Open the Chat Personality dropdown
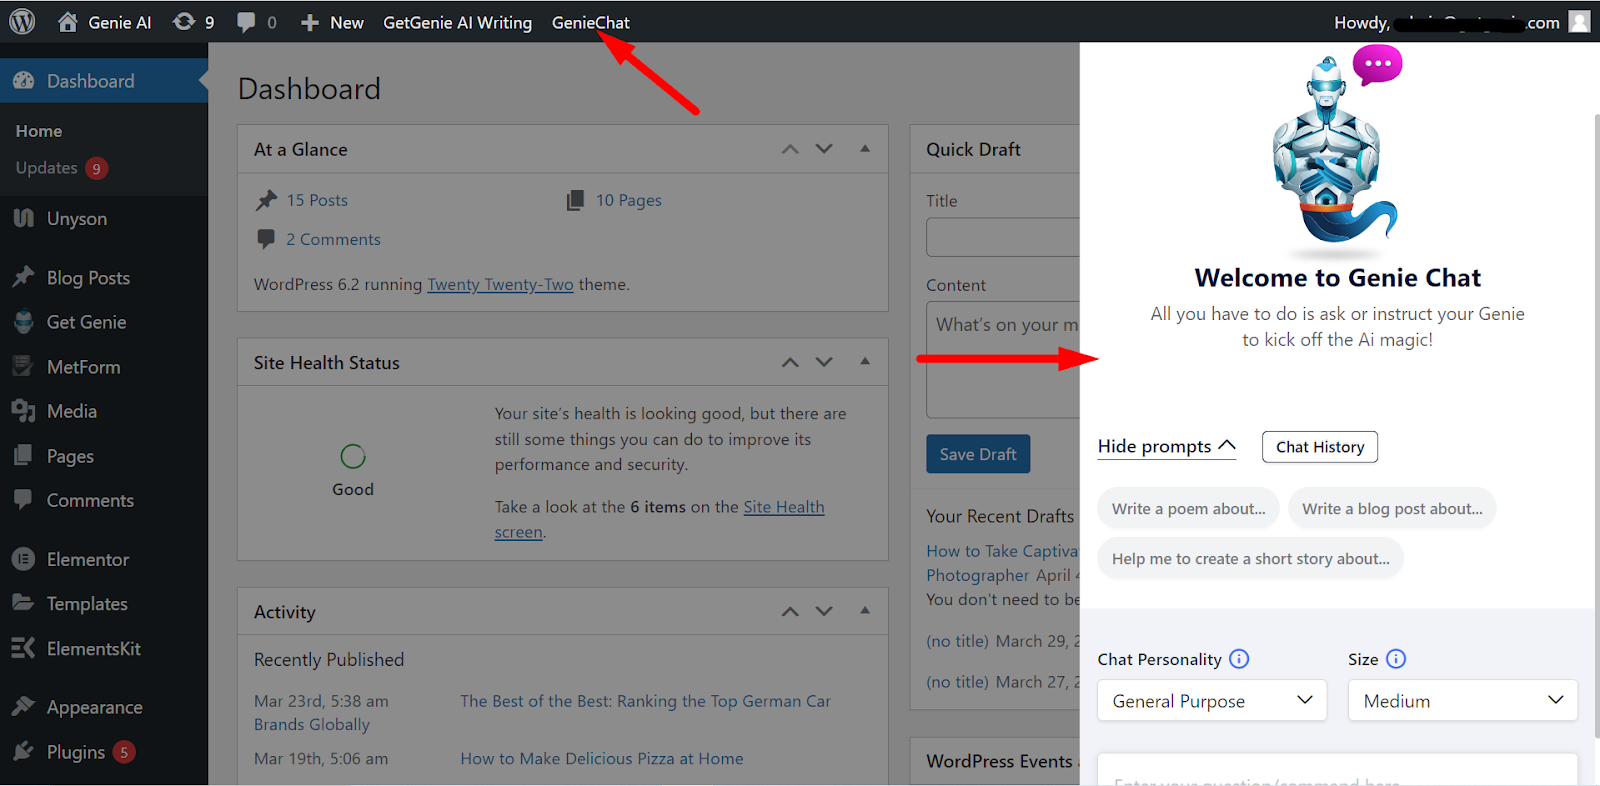Viewport: 1600px width, 786px height. [x=1212, y=700]
